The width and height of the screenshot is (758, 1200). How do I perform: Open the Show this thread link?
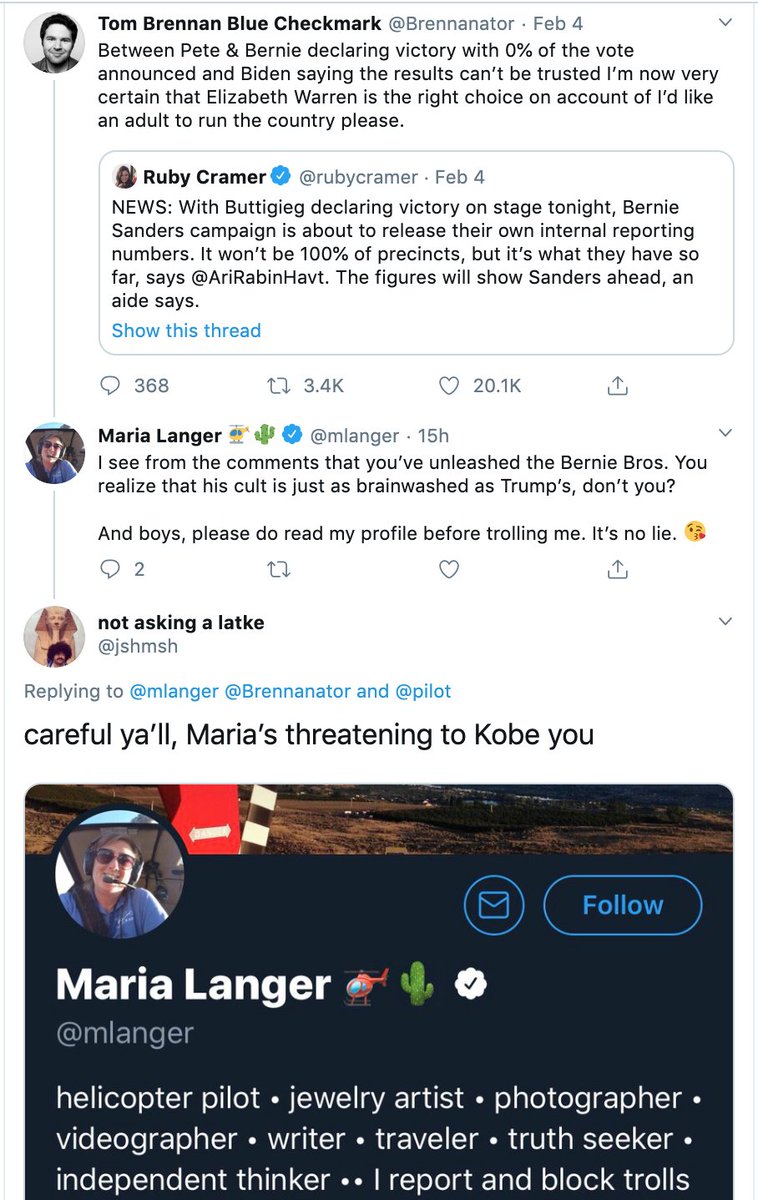point(186,331)
